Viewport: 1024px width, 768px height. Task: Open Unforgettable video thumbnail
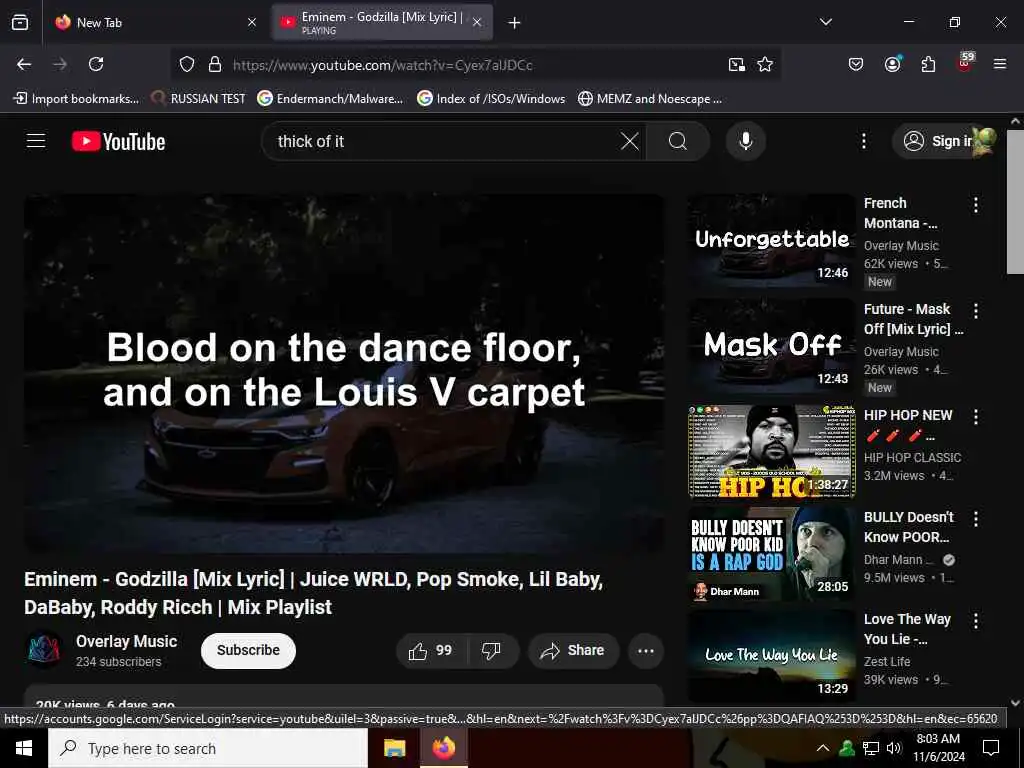point(771,241)
